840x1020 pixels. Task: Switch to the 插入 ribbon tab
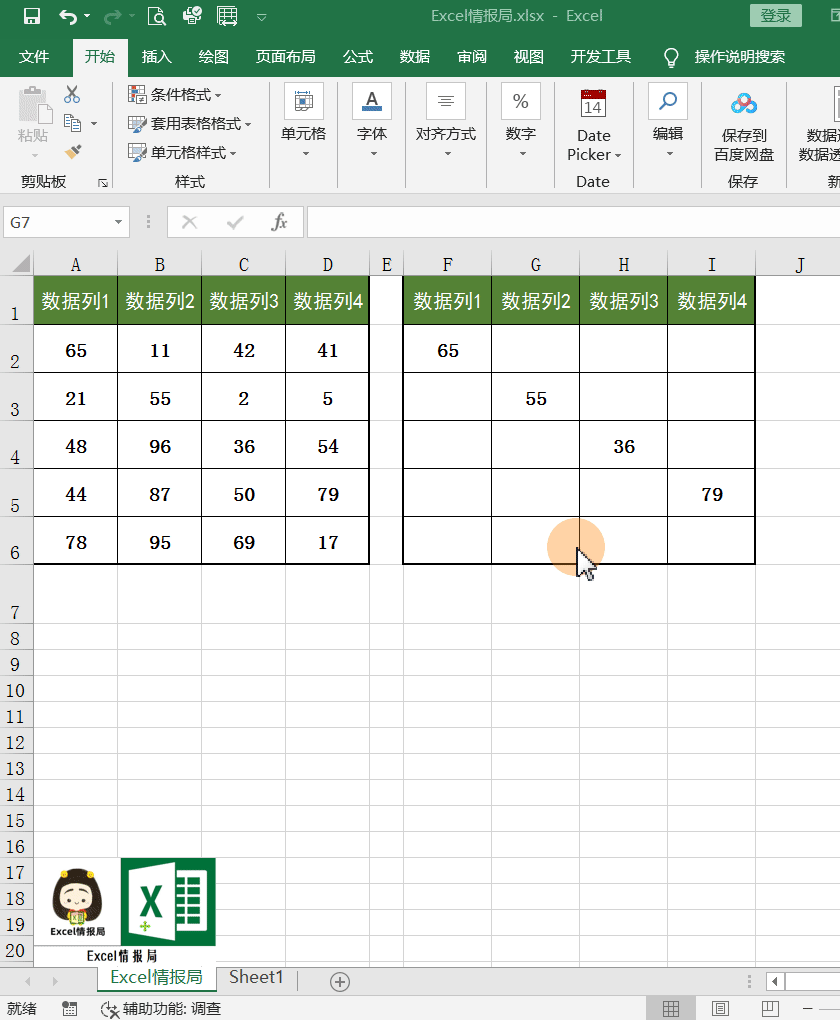click(157, 57)
